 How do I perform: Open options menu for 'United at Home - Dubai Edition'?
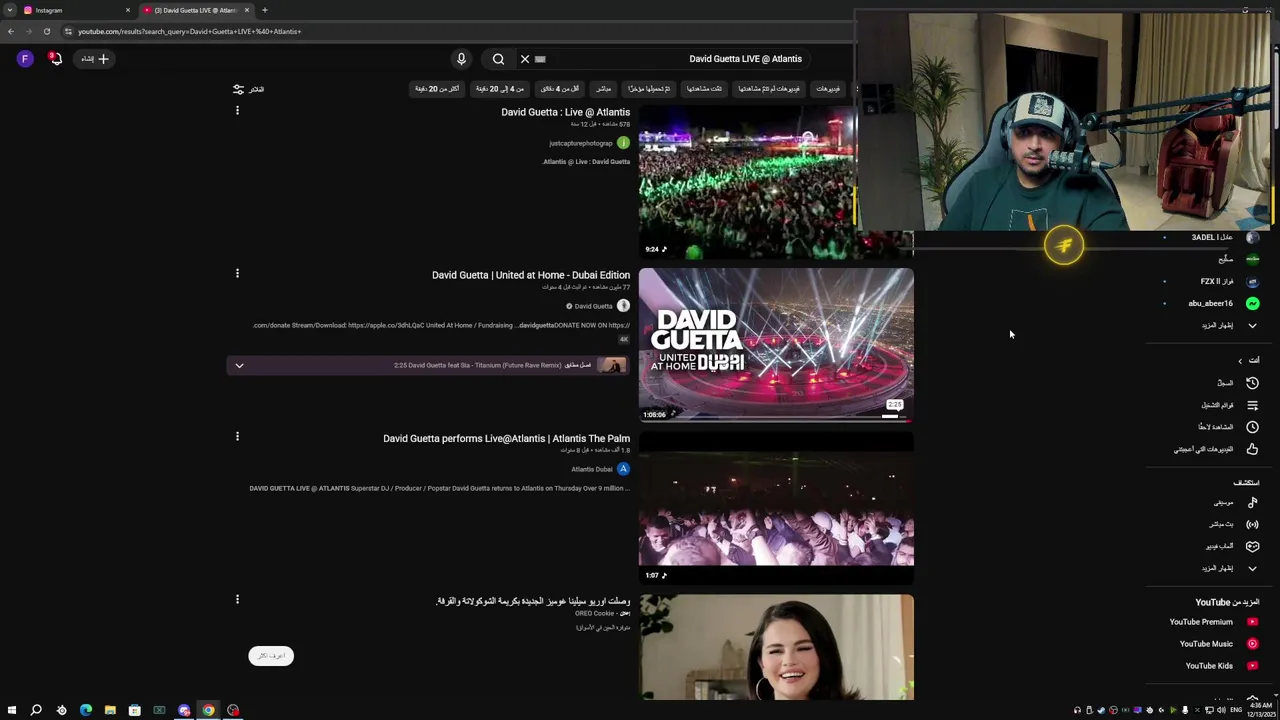pyautogui.click(x=237, y=273)
